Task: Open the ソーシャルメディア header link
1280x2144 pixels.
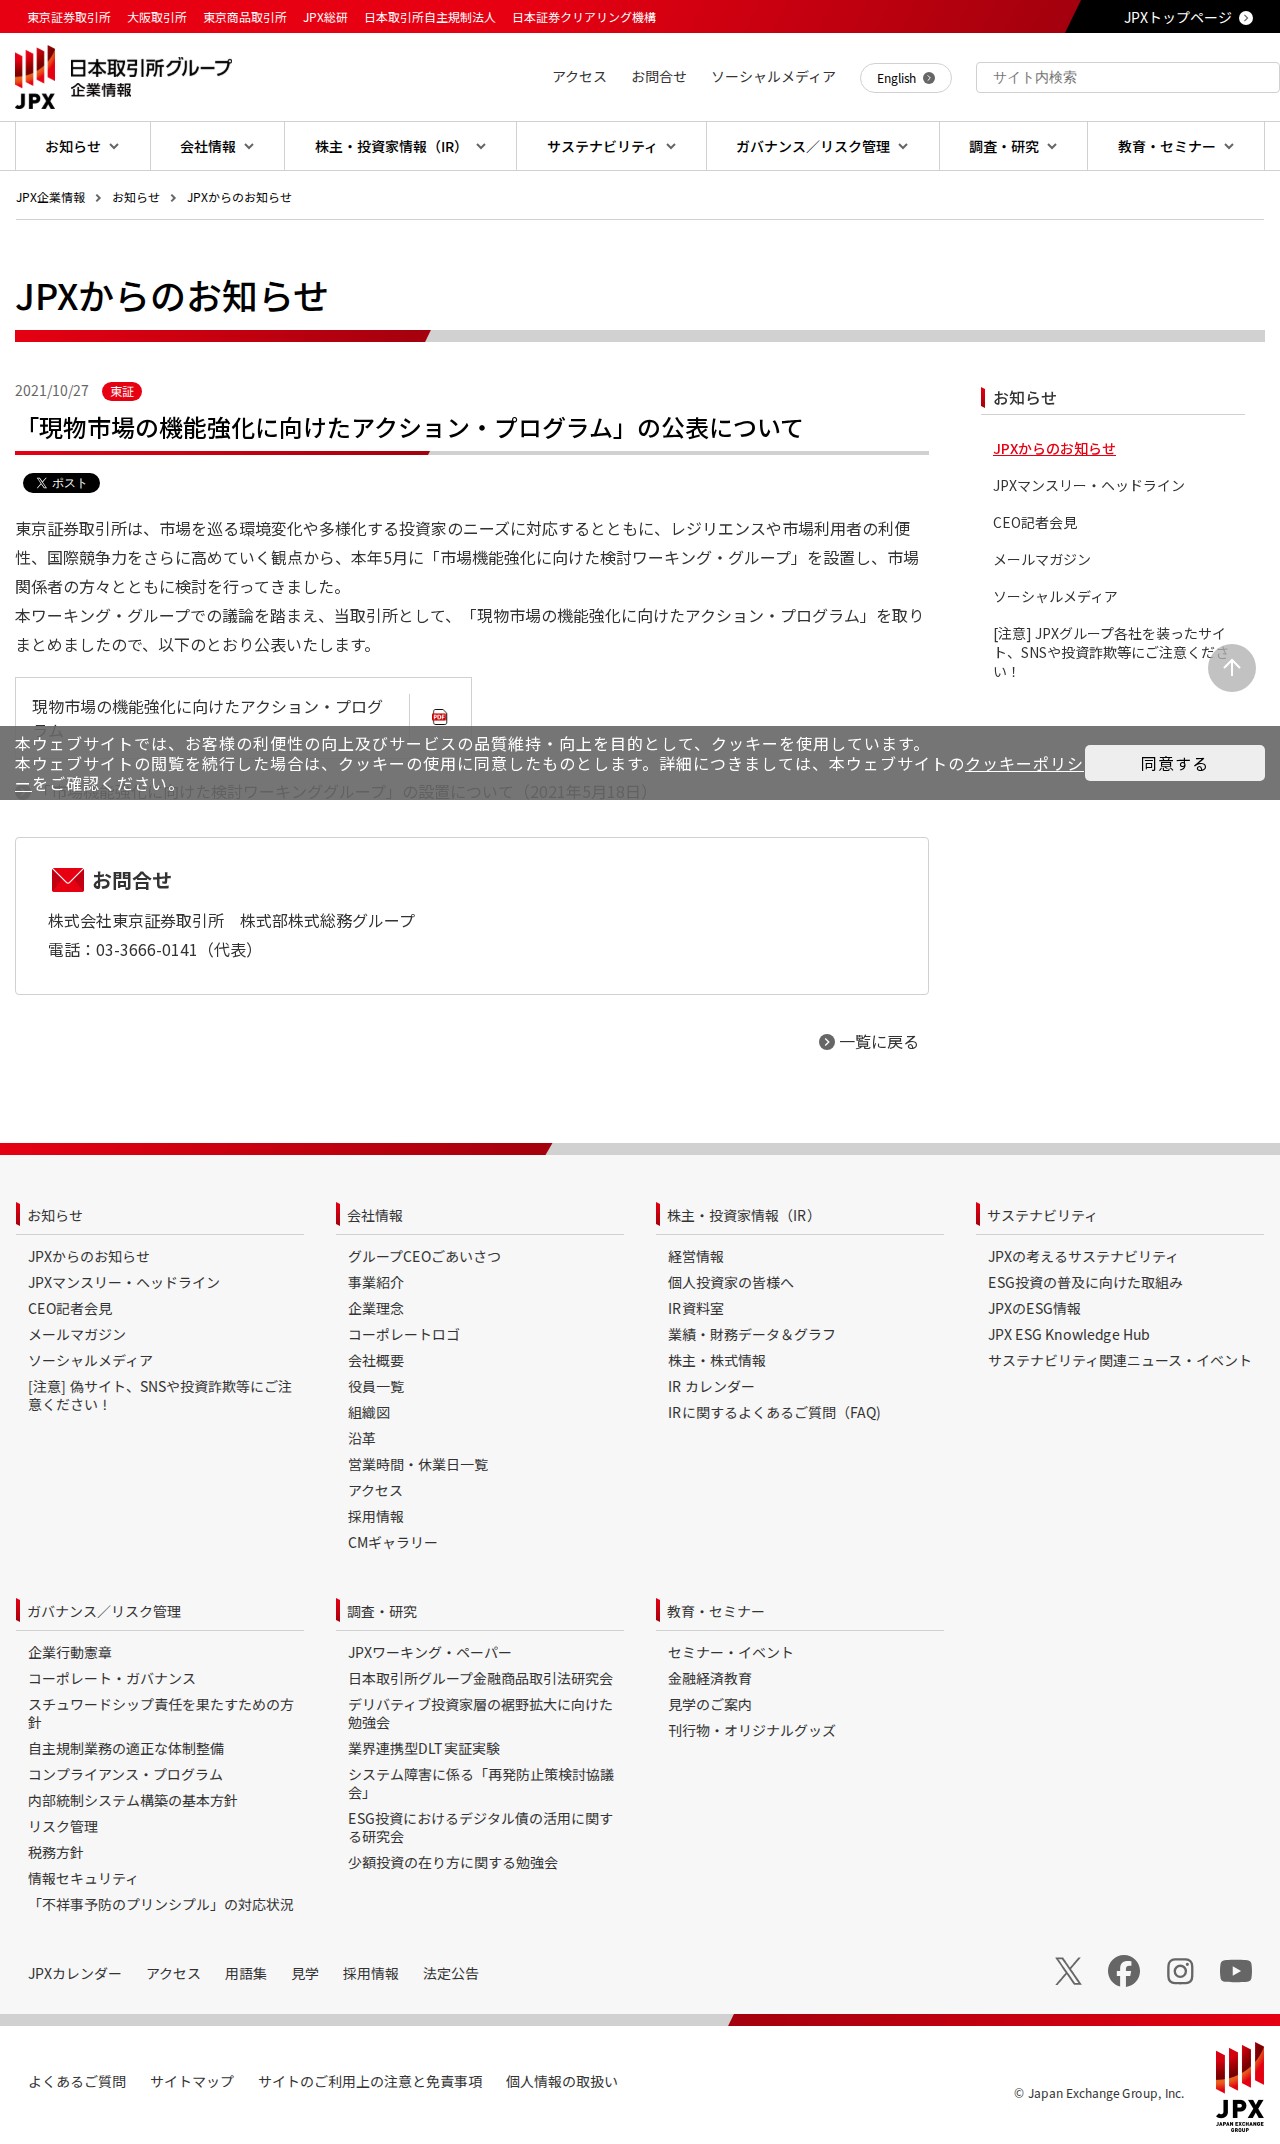Action: pyautogui.click(x=773, y=77)
